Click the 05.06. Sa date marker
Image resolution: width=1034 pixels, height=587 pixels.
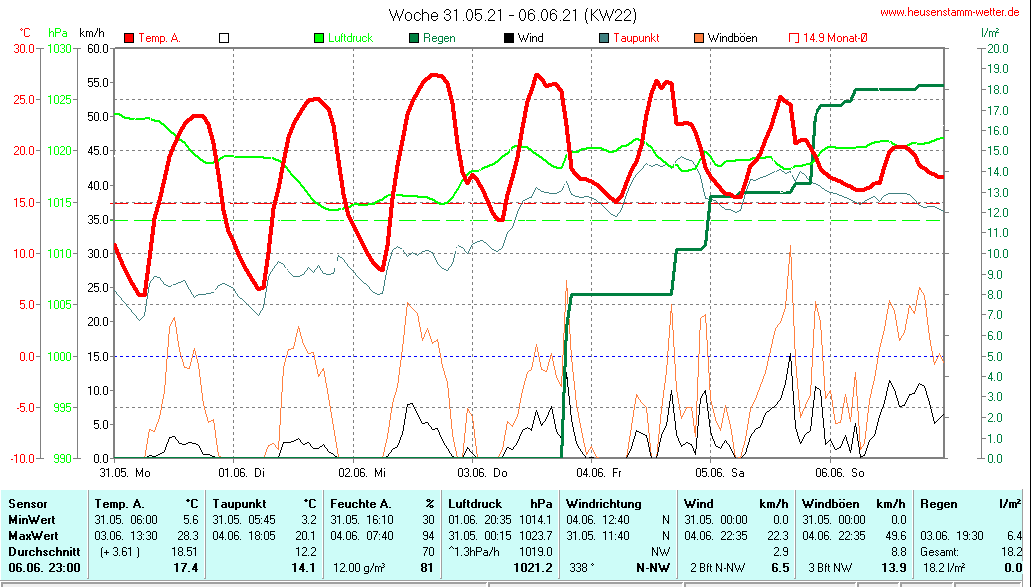click(720, 472)
